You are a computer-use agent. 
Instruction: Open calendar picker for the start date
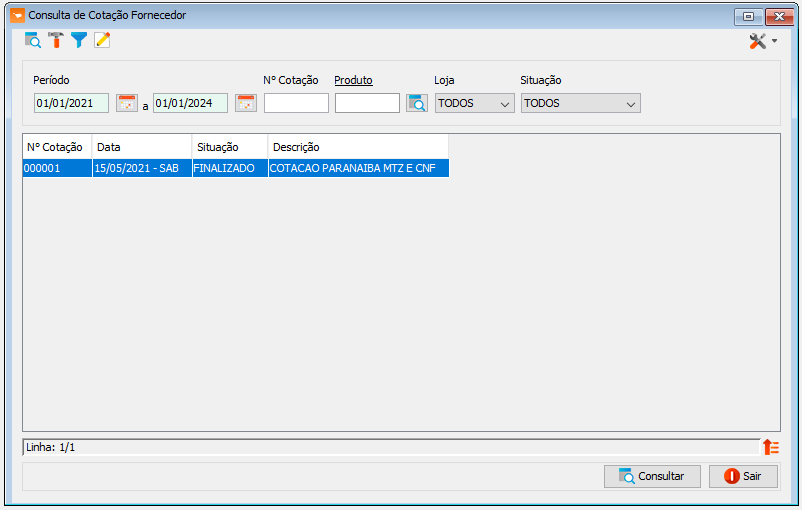127,103
